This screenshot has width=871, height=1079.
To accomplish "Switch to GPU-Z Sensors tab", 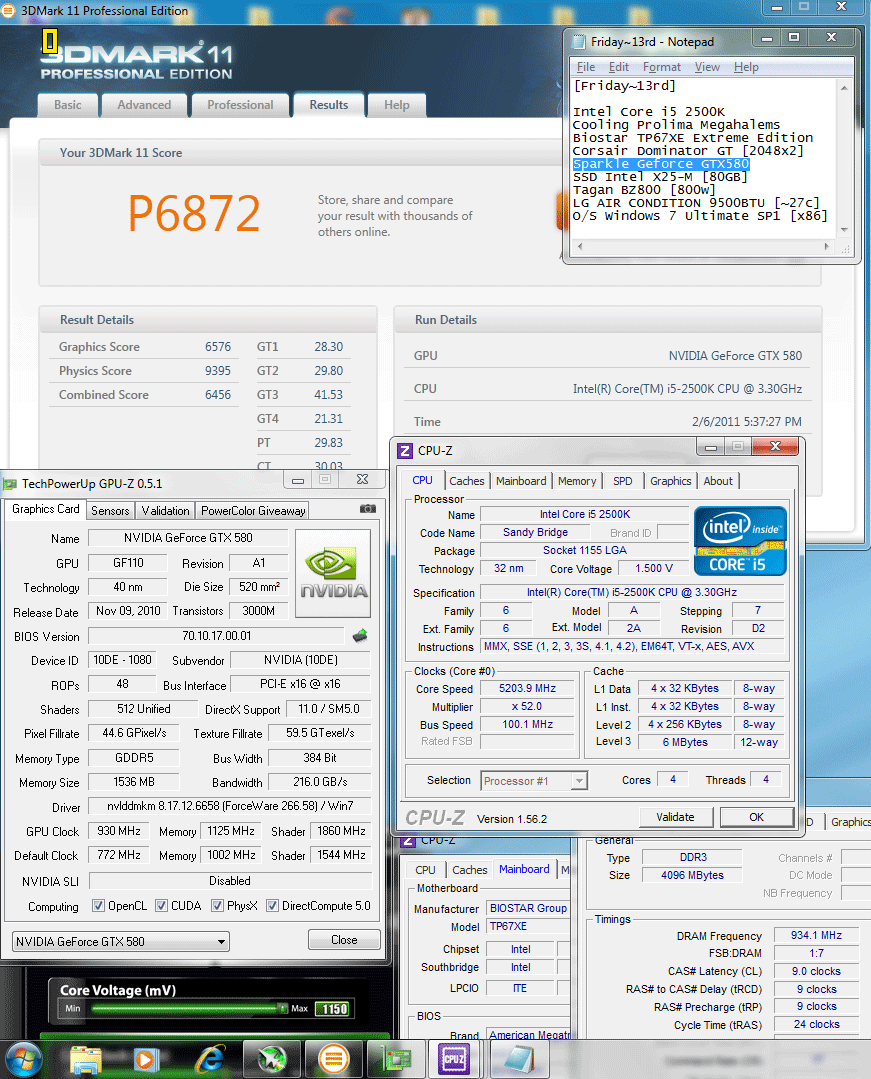I will pos(110,511).
